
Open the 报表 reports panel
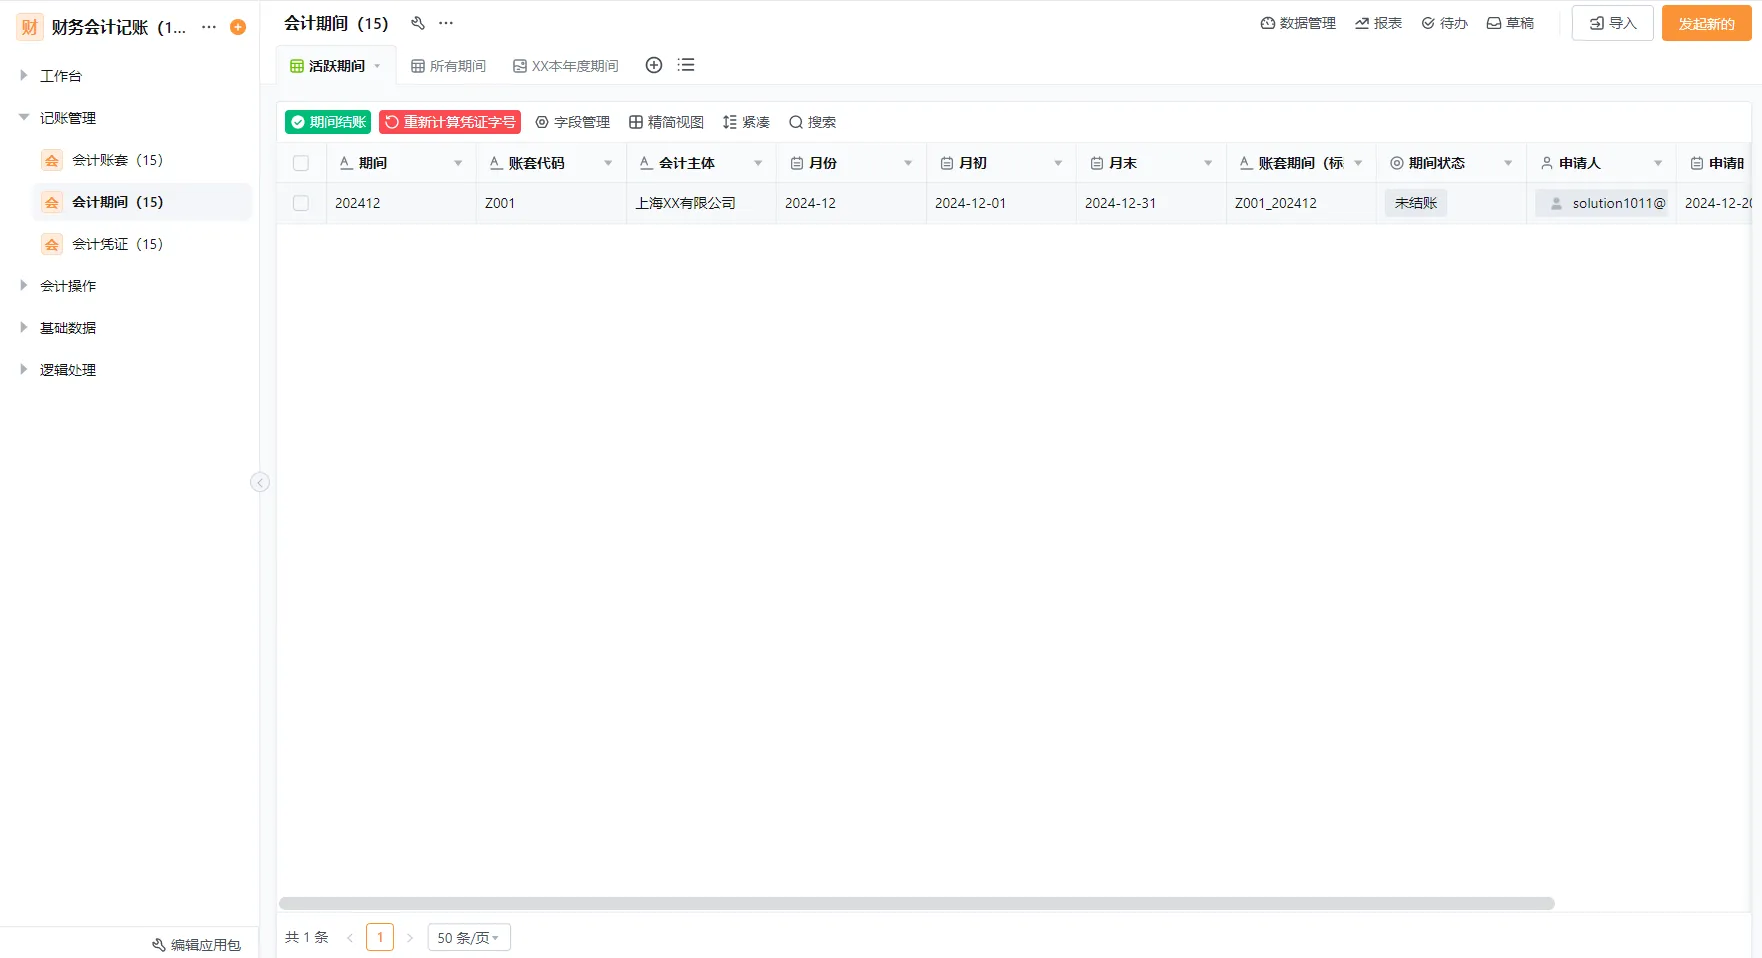pos(1378,22)
